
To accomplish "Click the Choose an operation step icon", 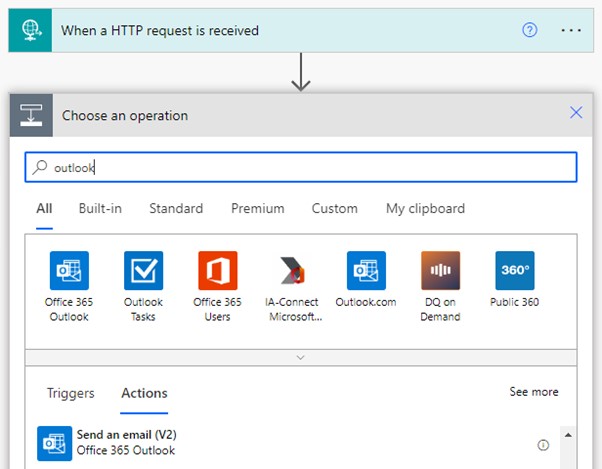I will pos(31,115).
